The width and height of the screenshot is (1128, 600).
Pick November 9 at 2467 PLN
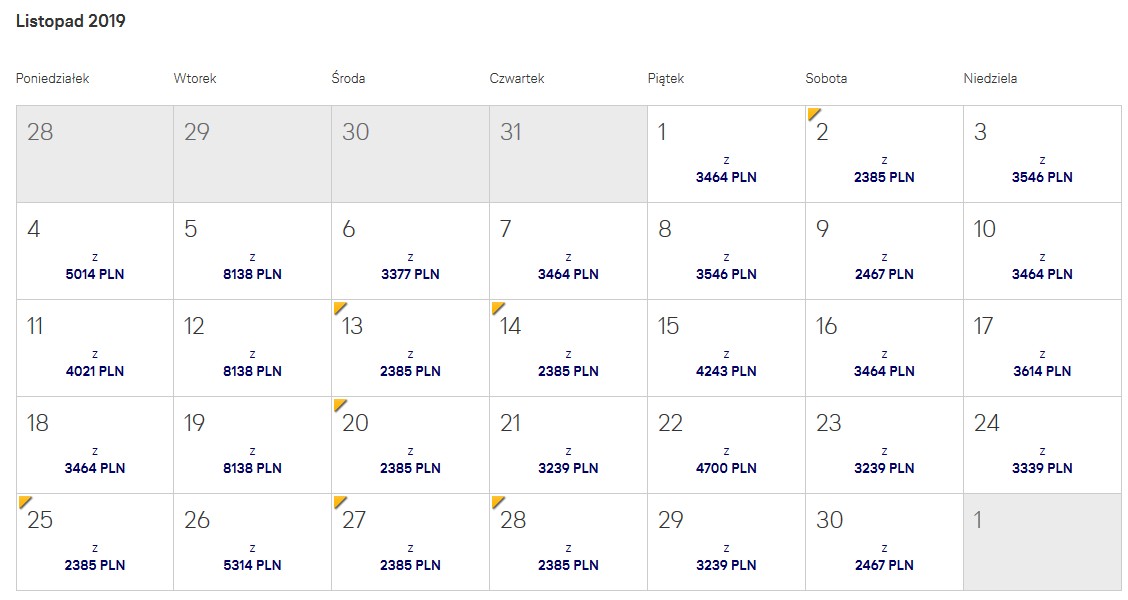884,251
